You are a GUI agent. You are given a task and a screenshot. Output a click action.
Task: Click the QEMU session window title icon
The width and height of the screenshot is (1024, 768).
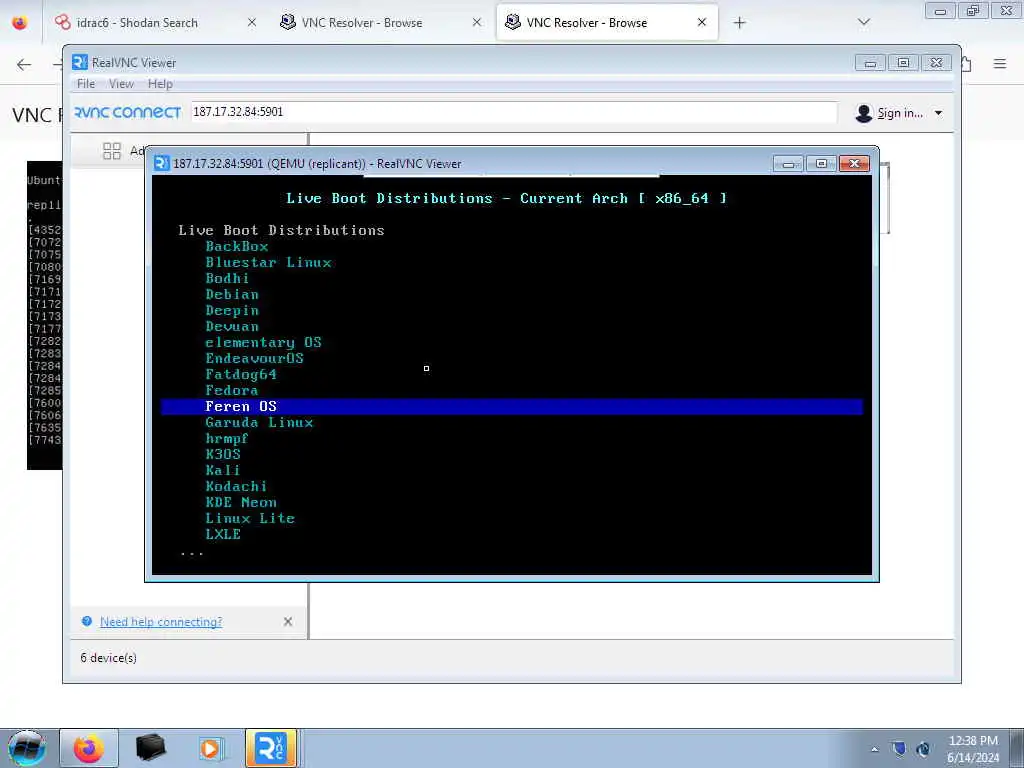(161, 163)
